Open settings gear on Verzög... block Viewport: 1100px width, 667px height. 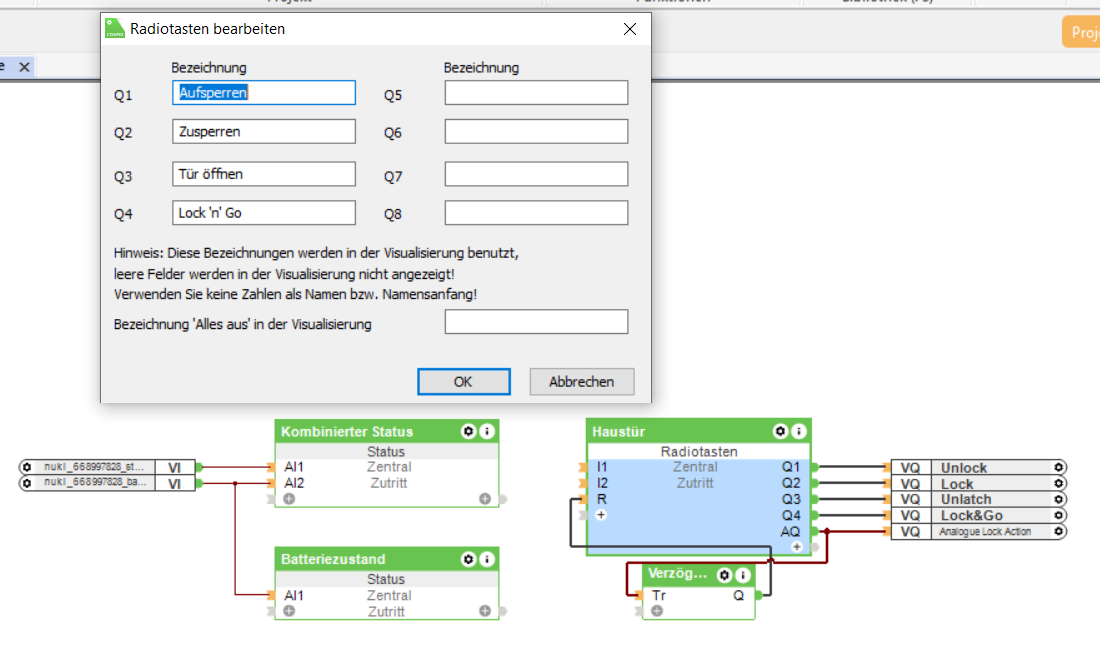tap(725, 575)
